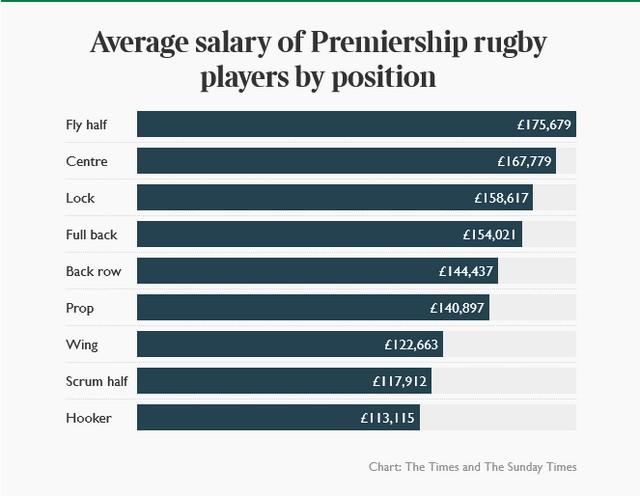The image size is (640, 496).
Task: Click the £117,912 salary value
Action: coord(400,381)
